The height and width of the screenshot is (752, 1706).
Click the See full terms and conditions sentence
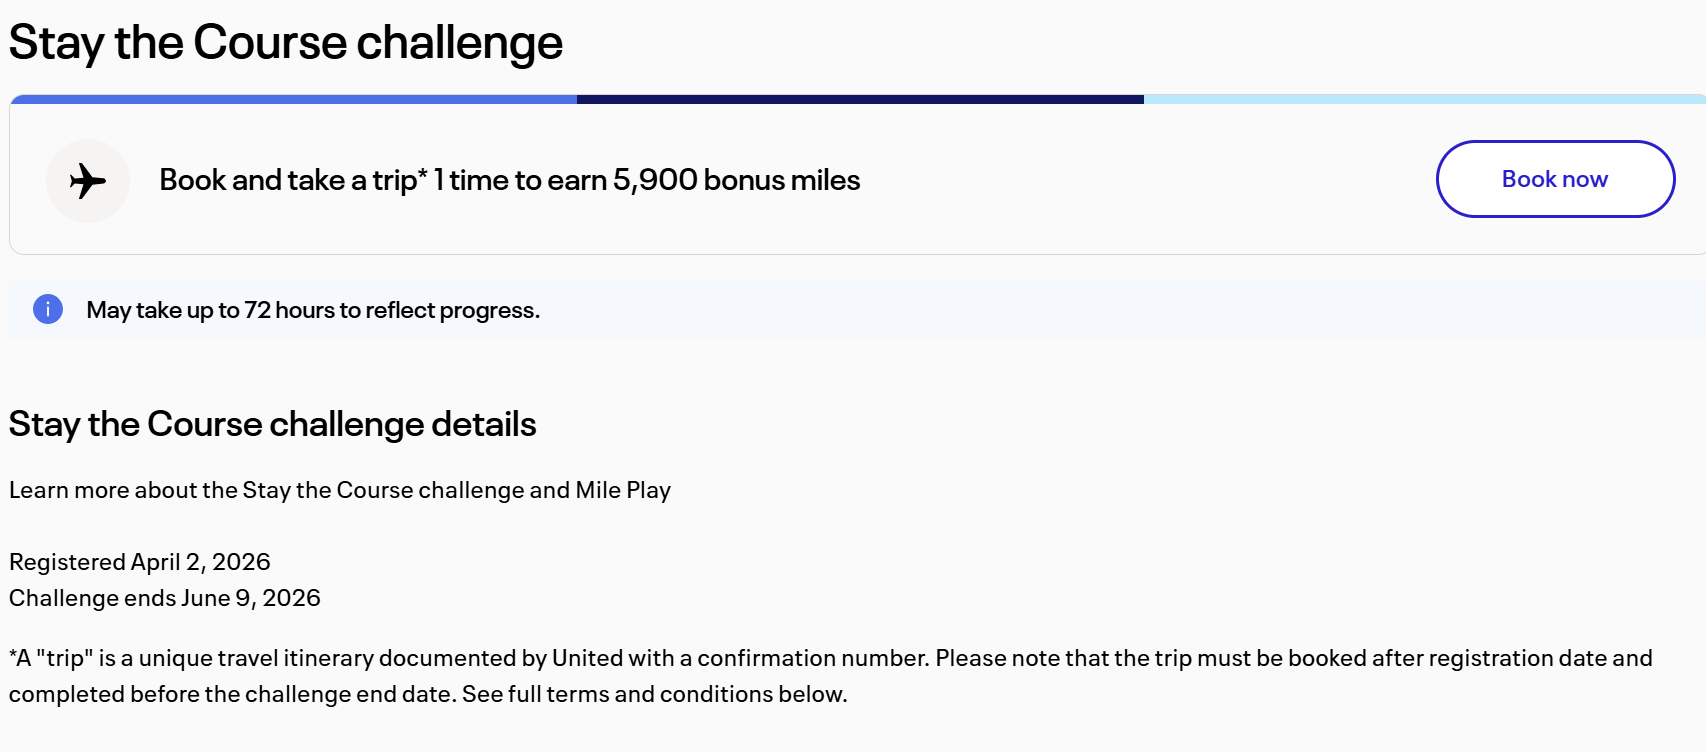click(655, 694)
